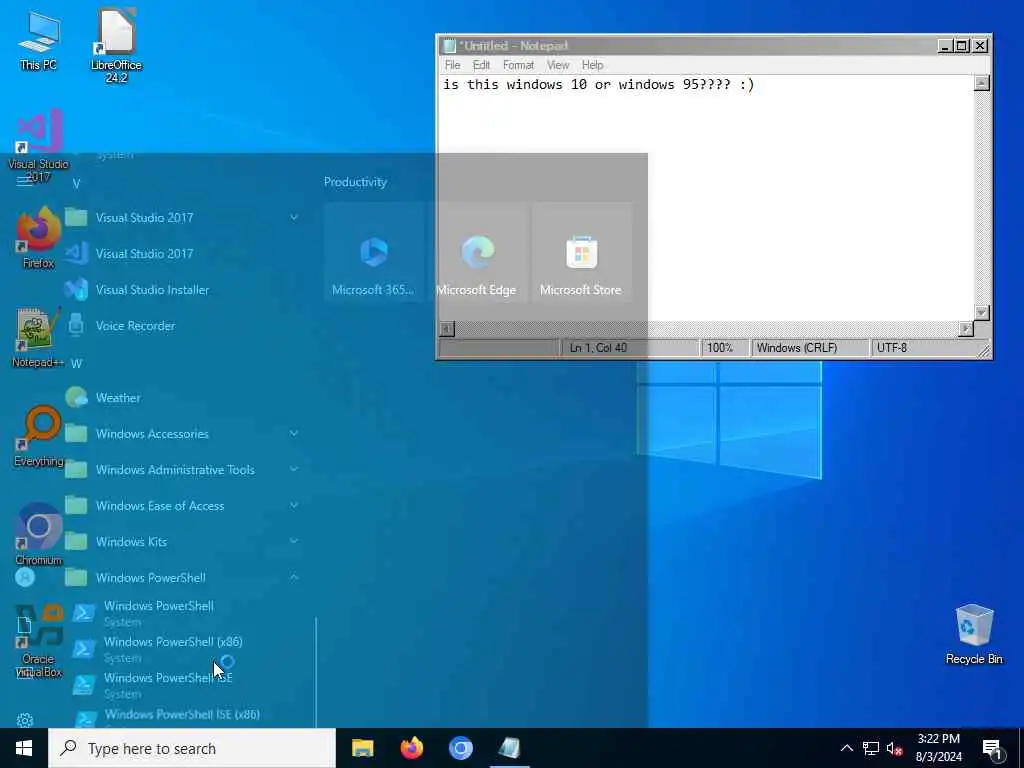Open Weather app from list
The height and width of the screenshot is (768, 1024).
coord(118,397)
